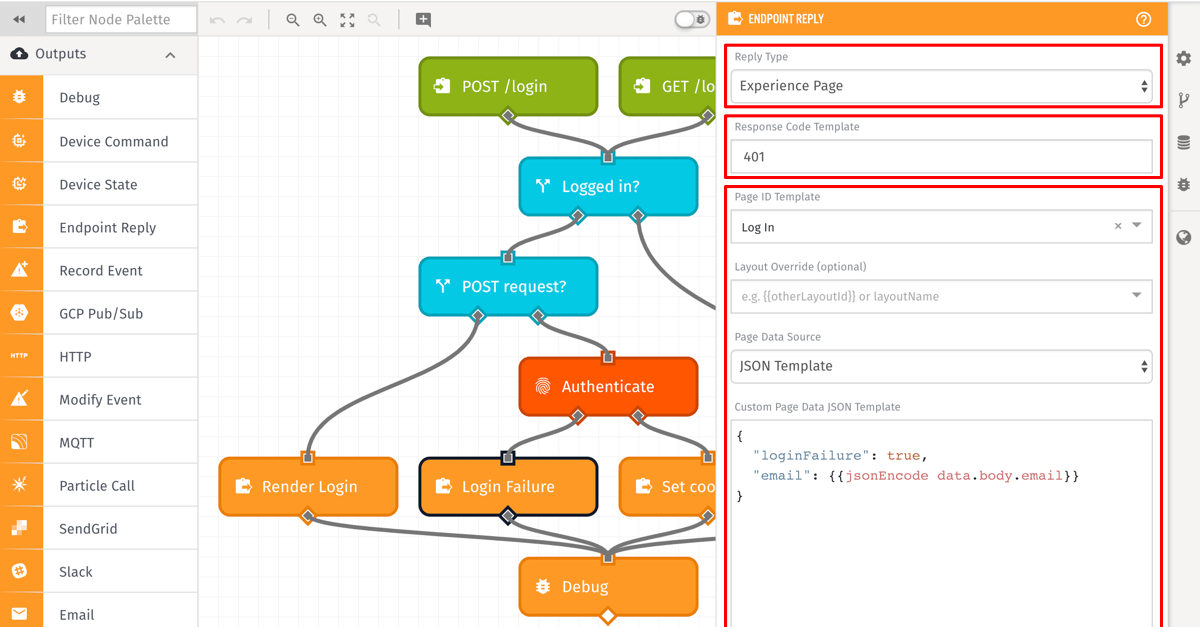This screenshot has width=1200, height=627.
Task: Click the GCP Pub/Sub label in palette
Action: [x=101, y=313]
